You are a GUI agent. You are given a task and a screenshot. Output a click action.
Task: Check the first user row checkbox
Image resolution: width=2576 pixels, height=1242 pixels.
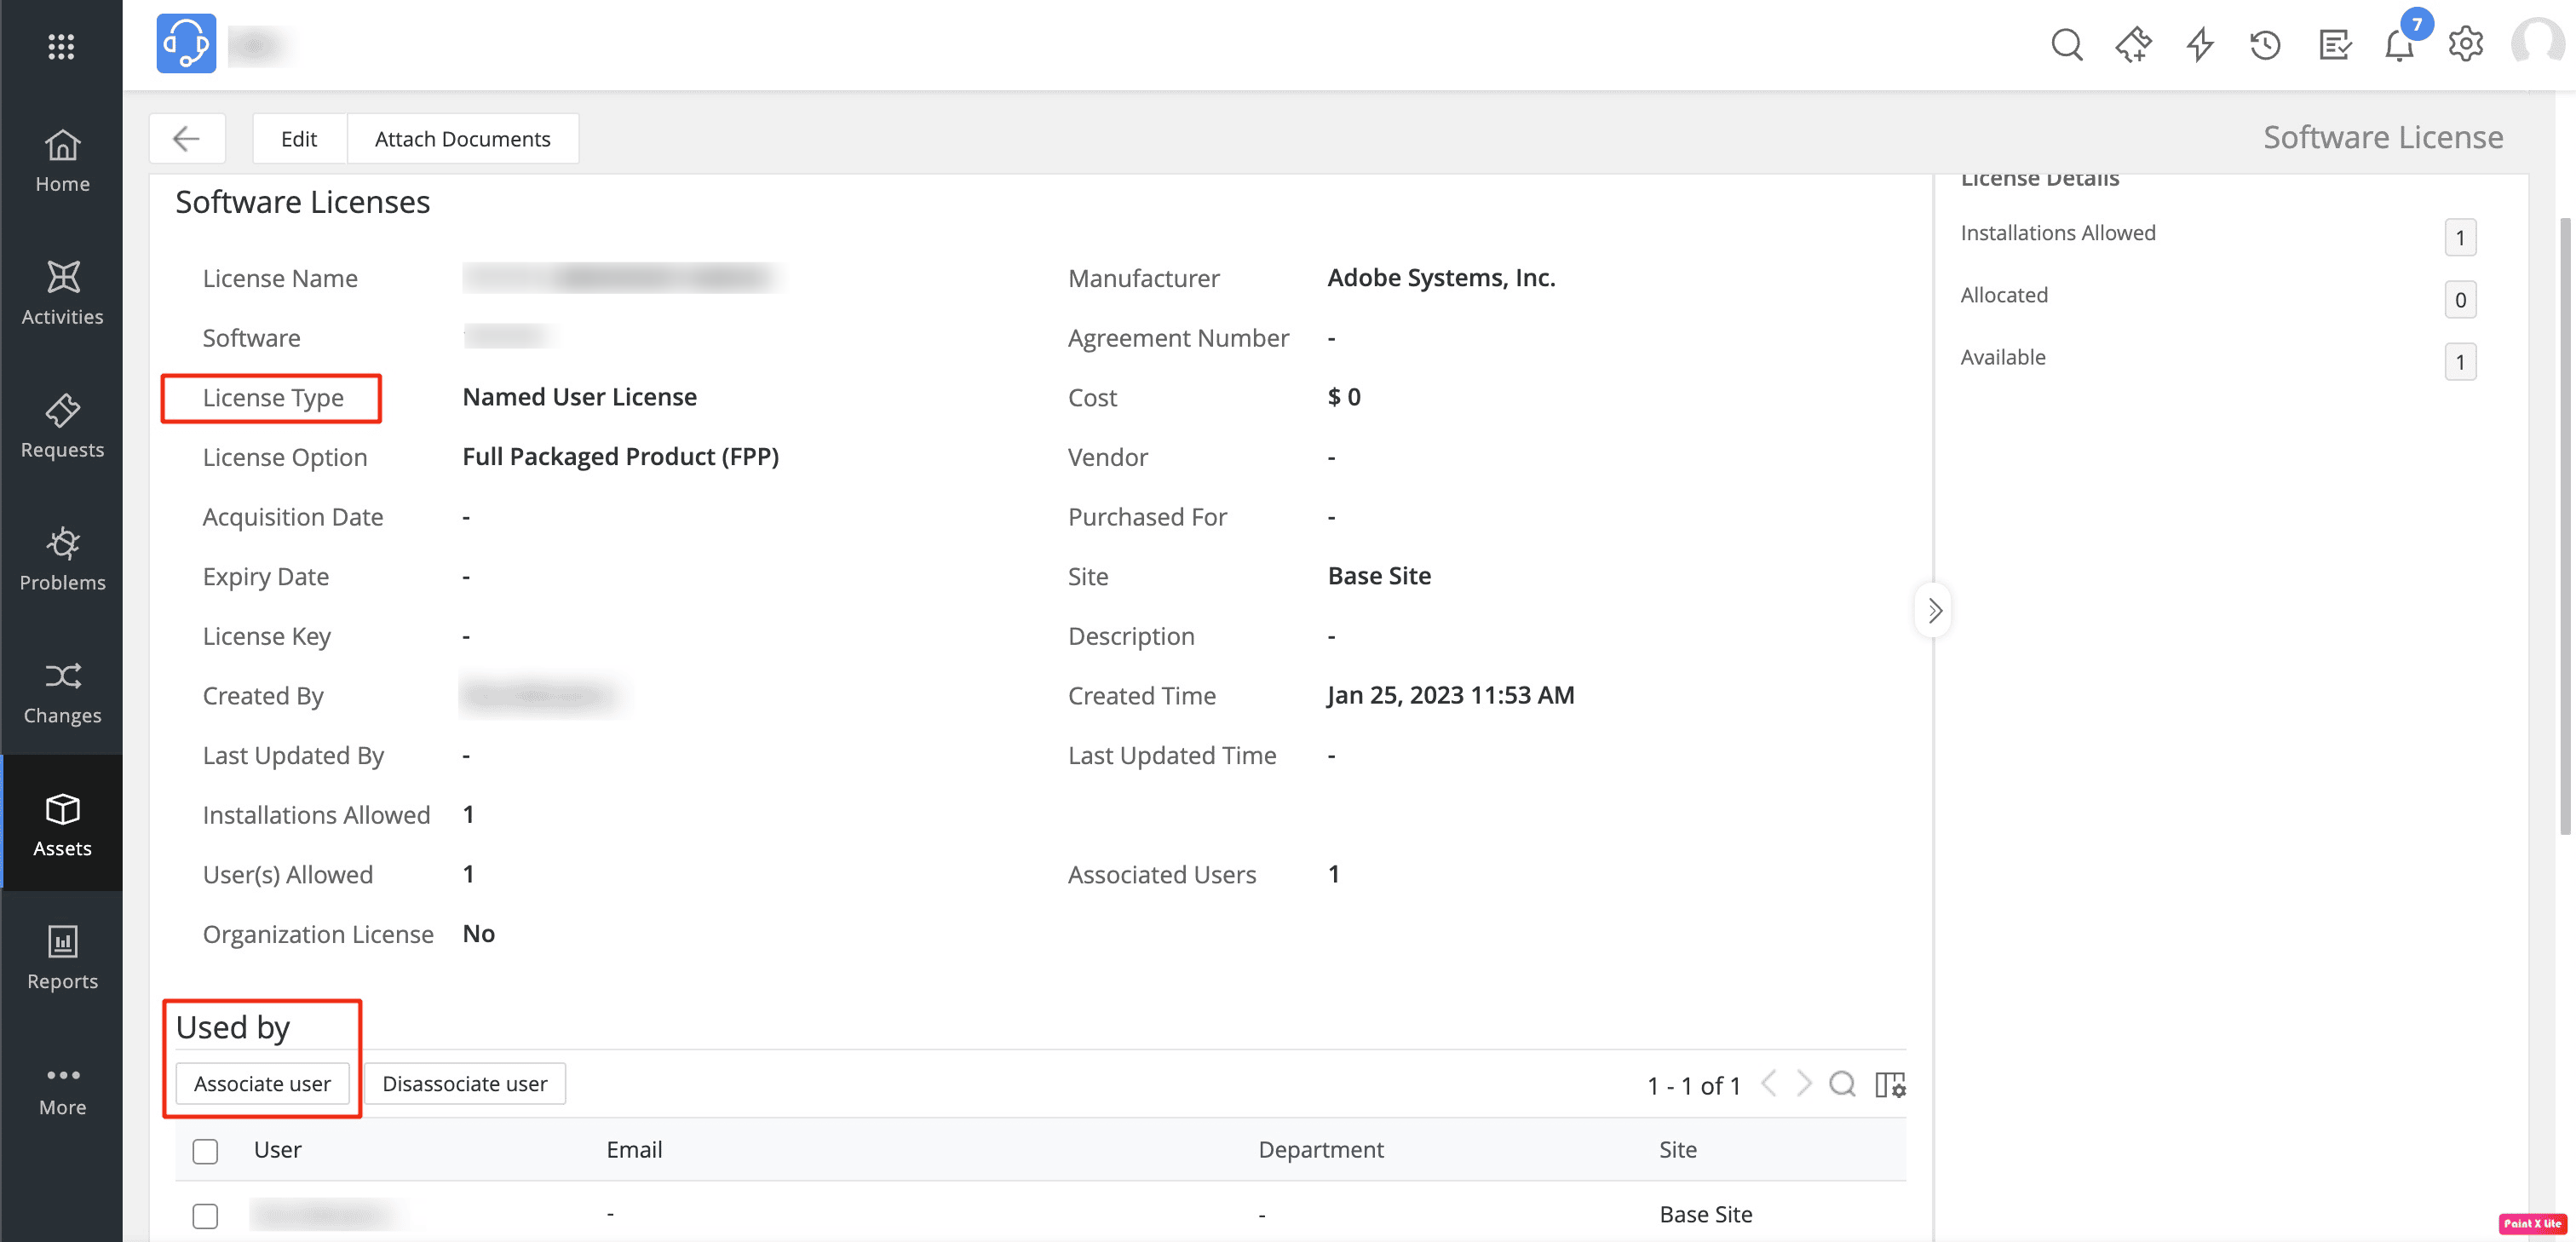(205, 1215)
